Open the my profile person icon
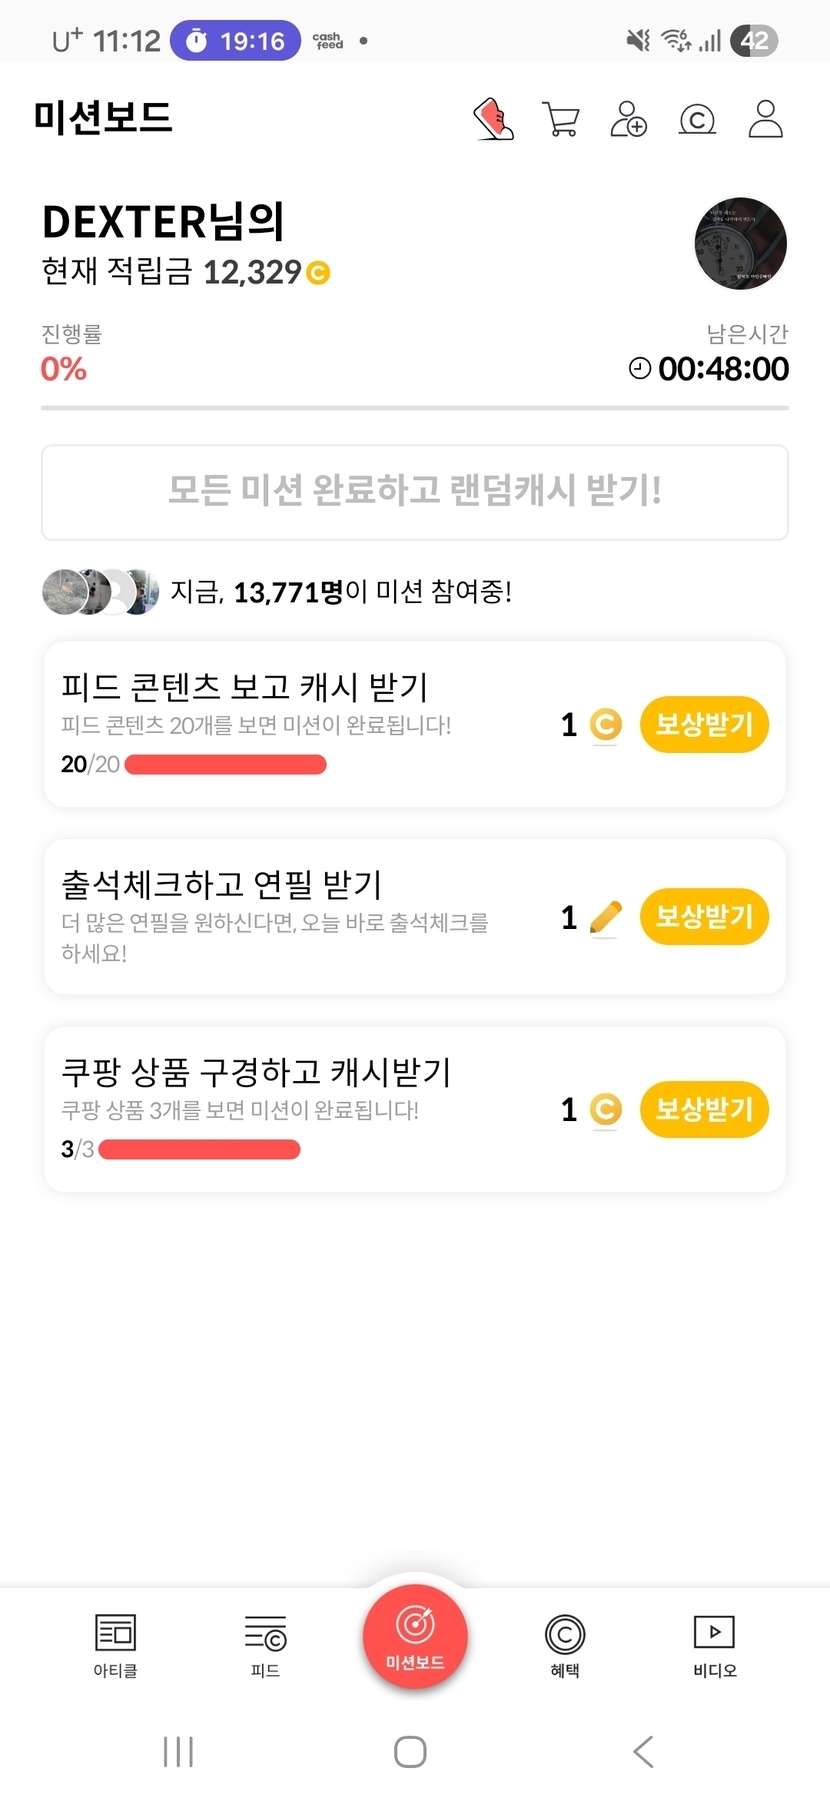 766,119
